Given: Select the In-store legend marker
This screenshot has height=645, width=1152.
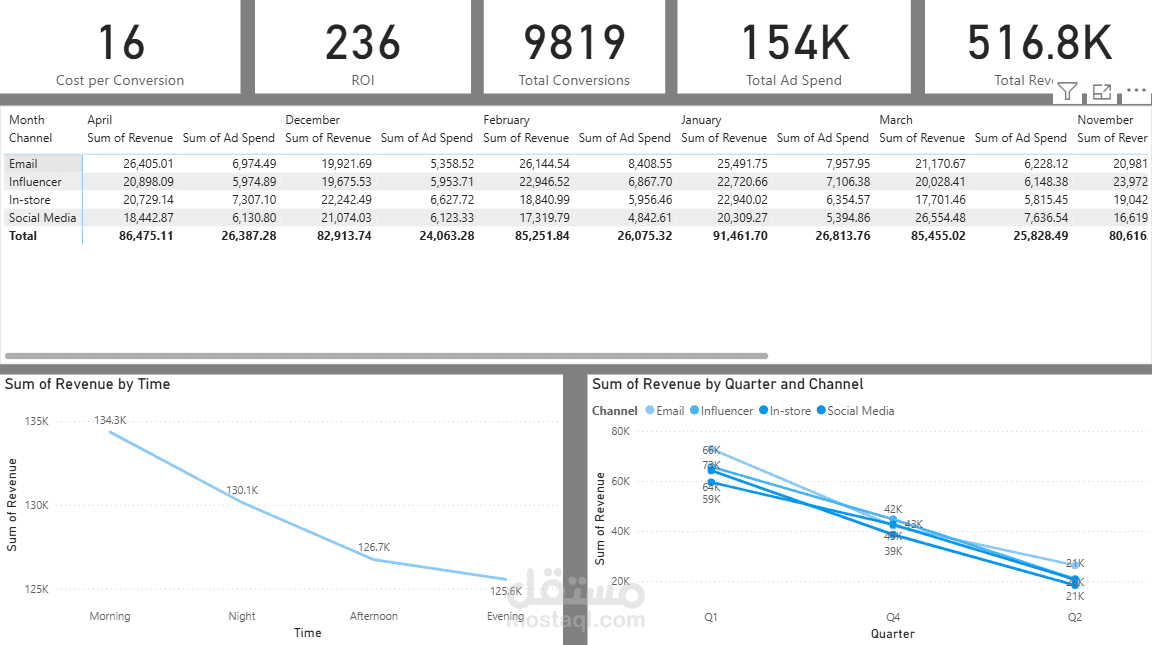Looking at the screenshot, I should [x=763, y=411].
